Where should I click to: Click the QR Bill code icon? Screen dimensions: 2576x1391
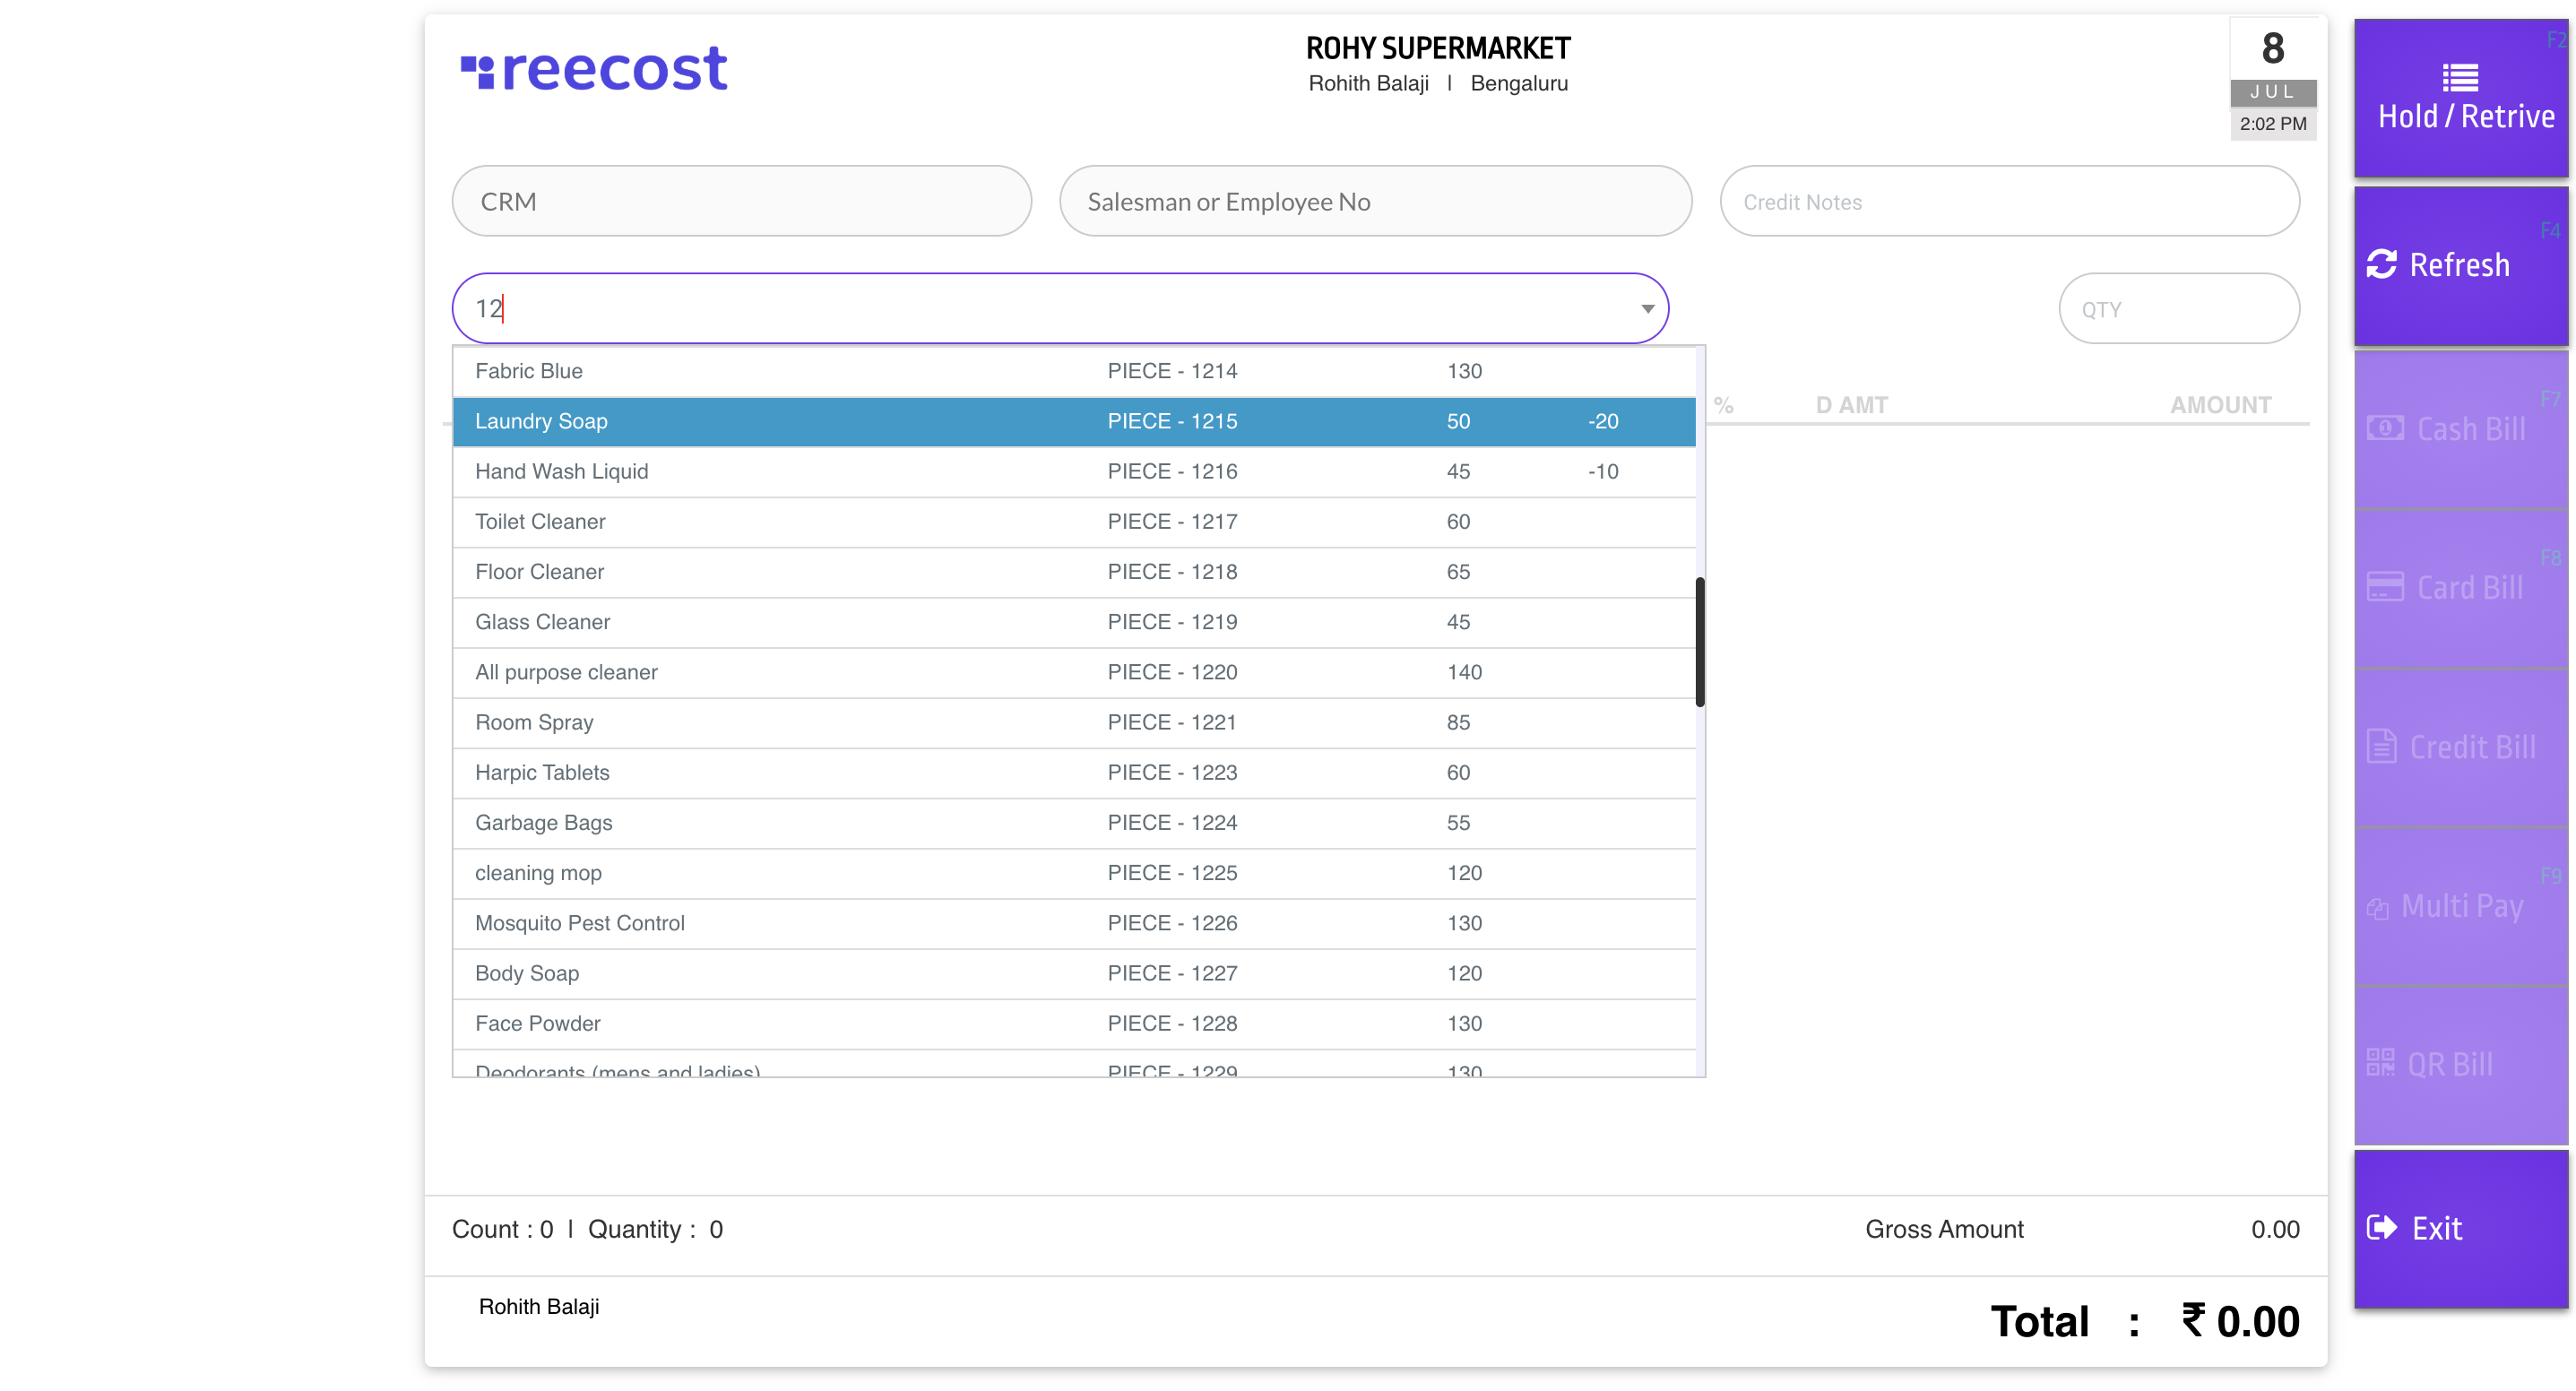tap(2380, 1062)
